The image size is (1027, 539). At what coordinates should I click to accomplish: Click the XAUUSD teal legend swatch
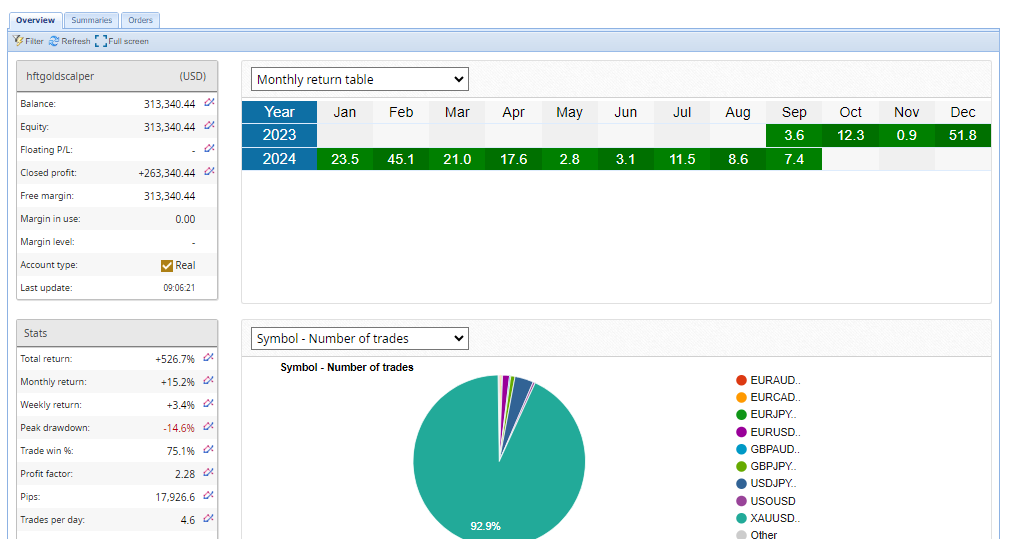tap(741, 519)
